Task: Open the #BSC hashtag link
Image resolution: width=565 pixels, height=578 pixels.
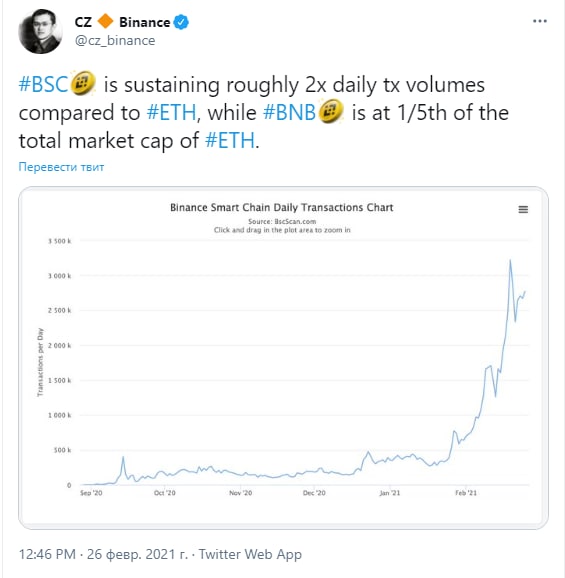Action: [43, 84]
